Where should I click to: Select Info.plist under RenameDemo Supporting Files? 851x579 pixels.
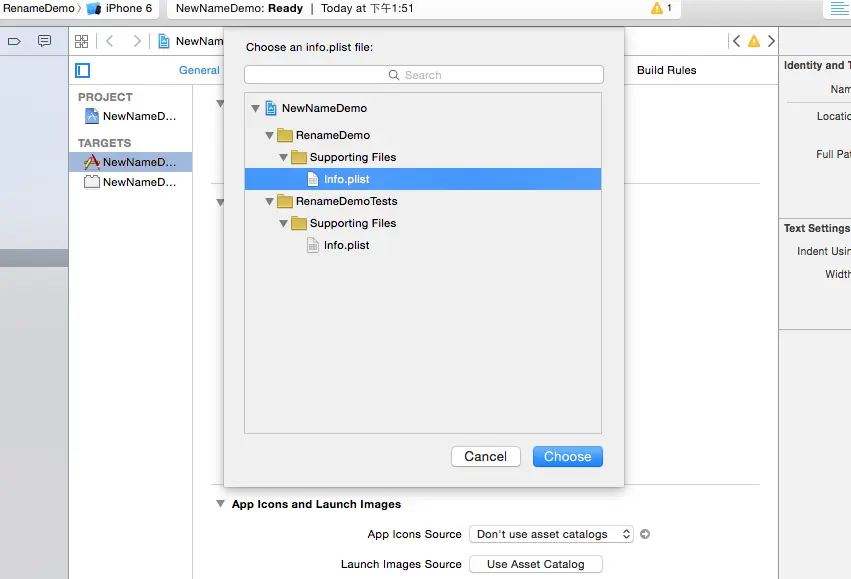[x=423, y=179]
